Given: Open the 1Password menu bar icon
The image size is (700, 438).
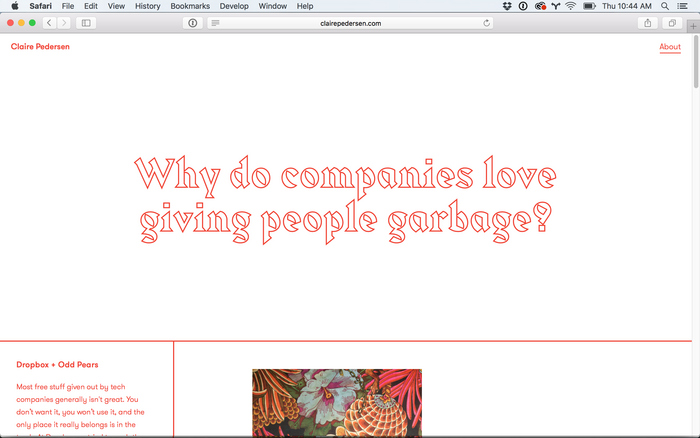Looking at the screenshot, I should 523,6.
